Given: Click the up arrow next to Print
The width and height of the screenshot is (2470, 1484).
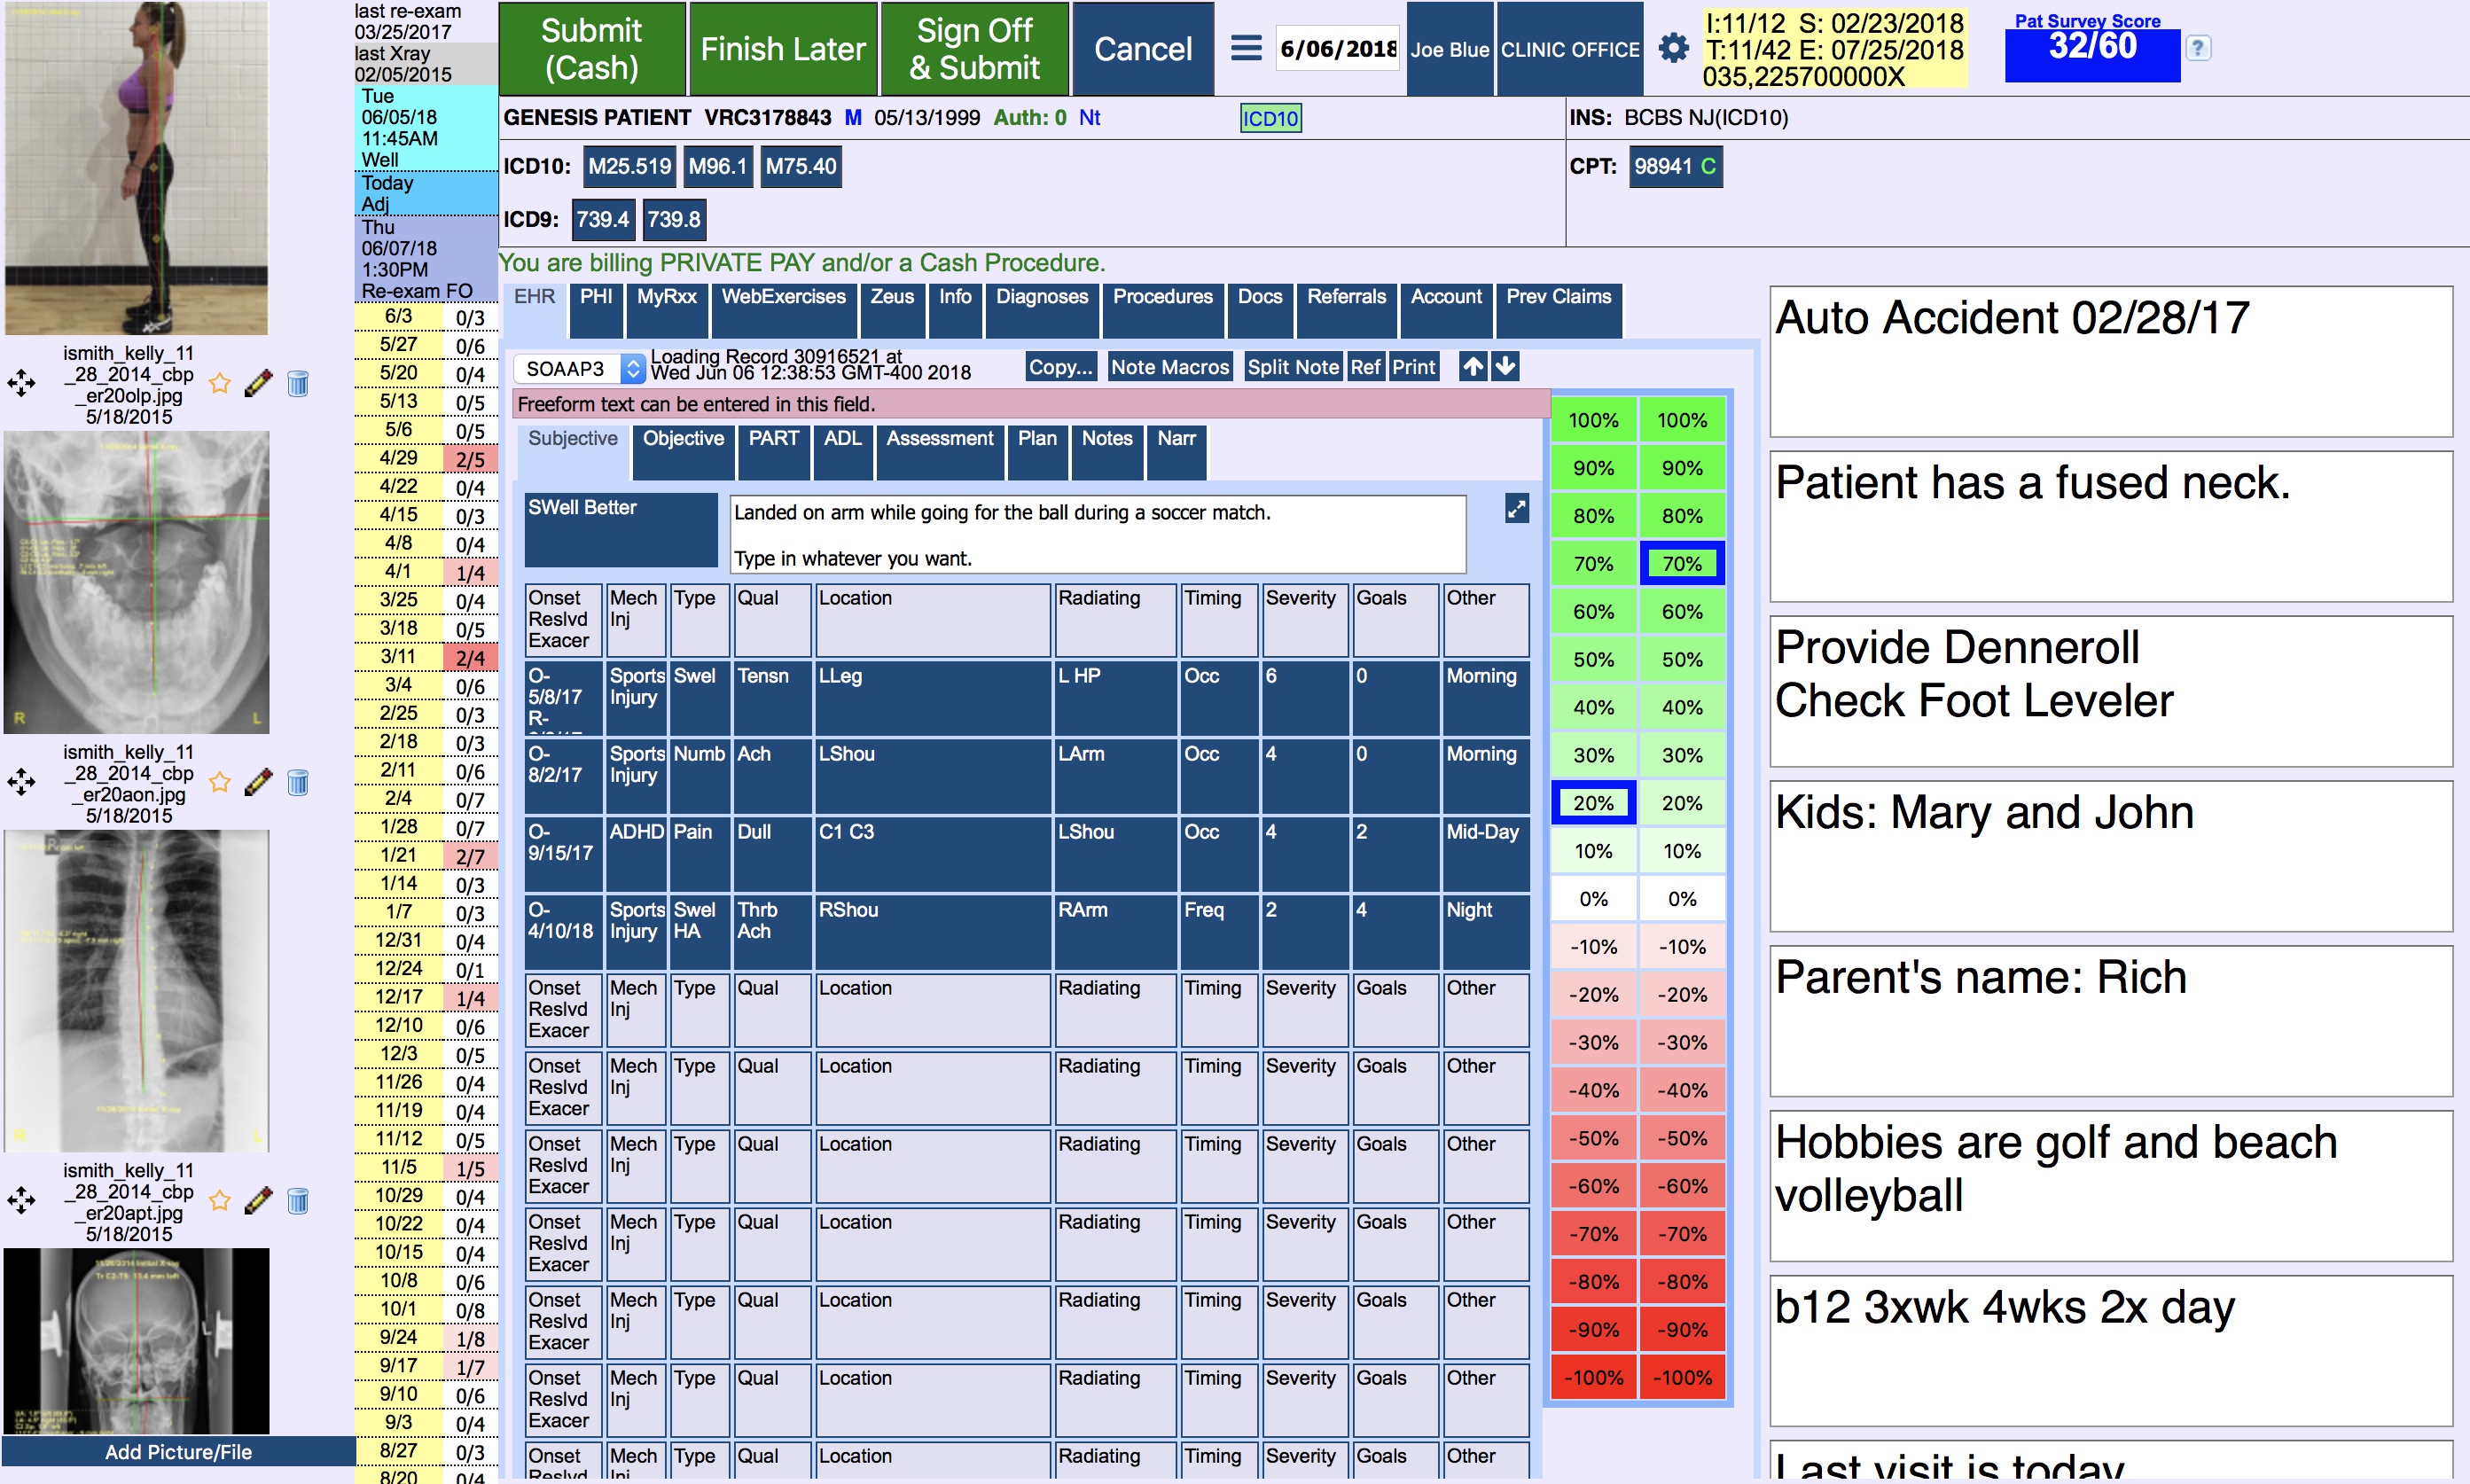Looking at the screenshot, I should pos(1472,367).
